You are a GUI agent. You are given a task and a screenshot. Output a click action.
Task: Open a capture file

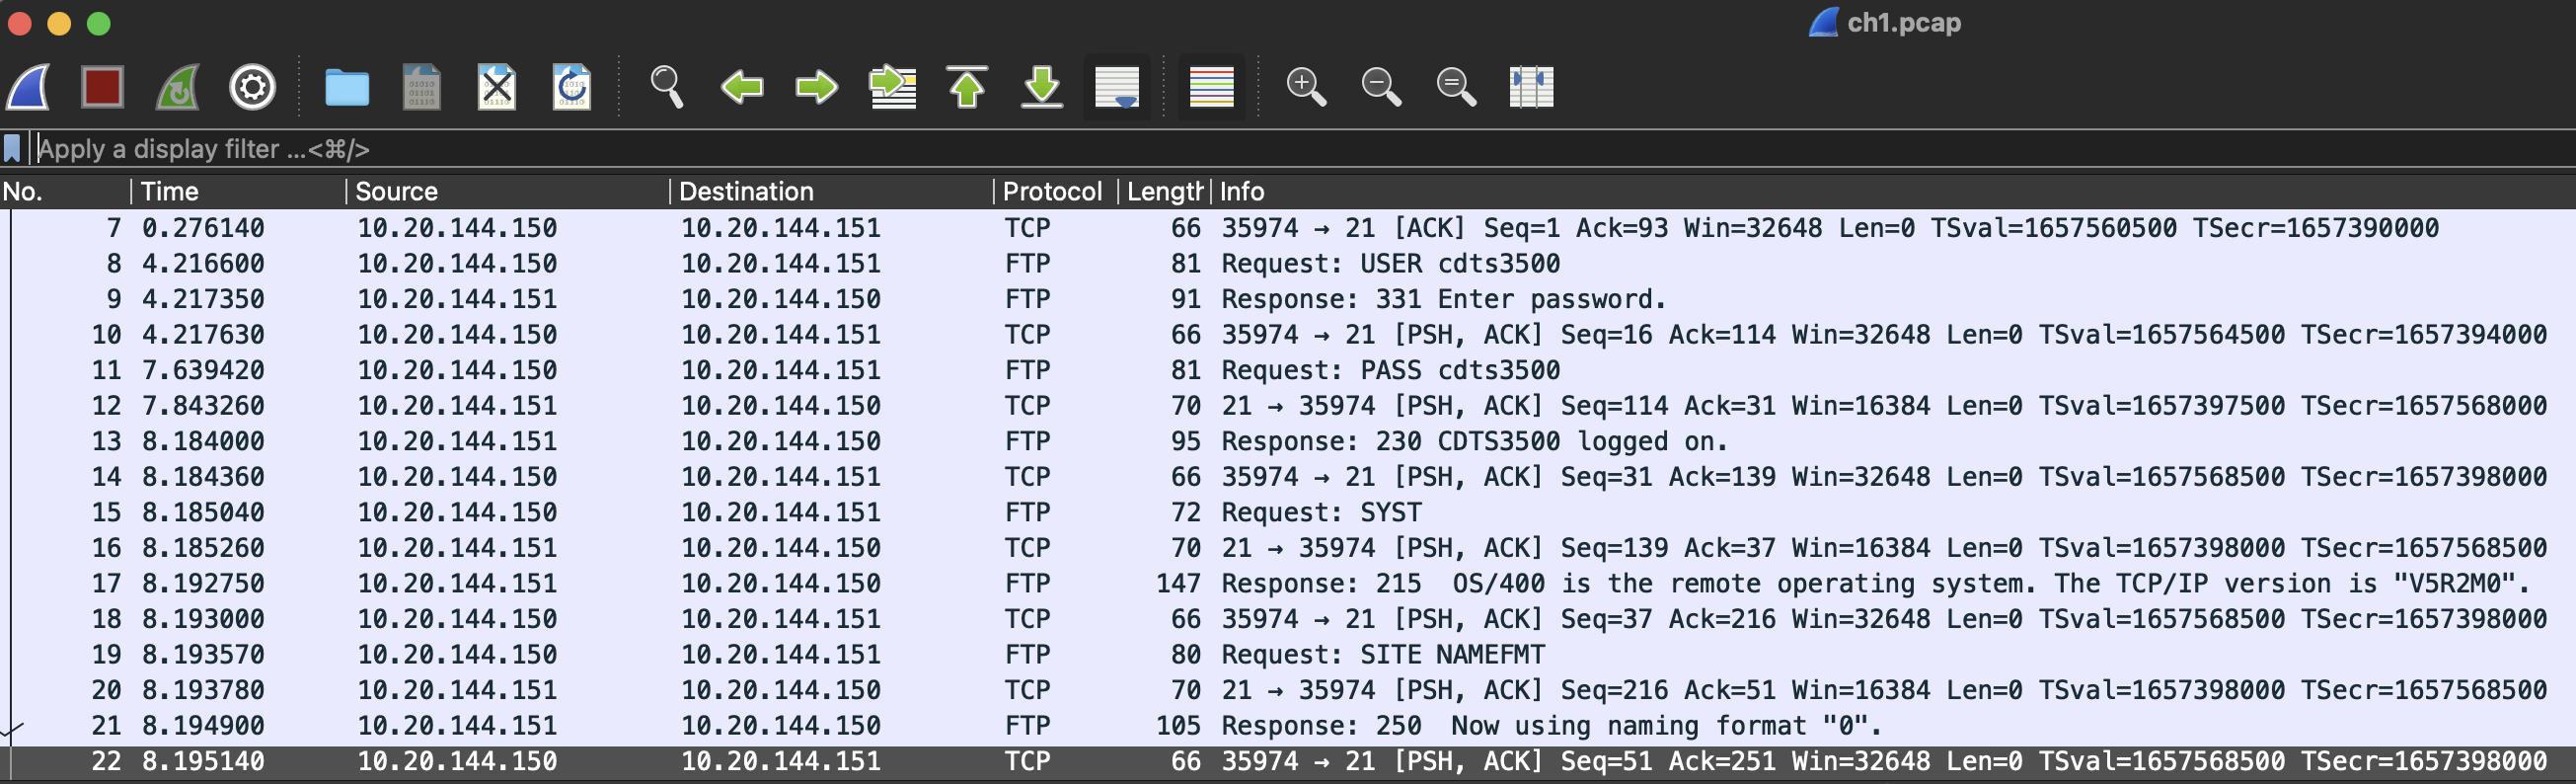click(x=347, y=87)
